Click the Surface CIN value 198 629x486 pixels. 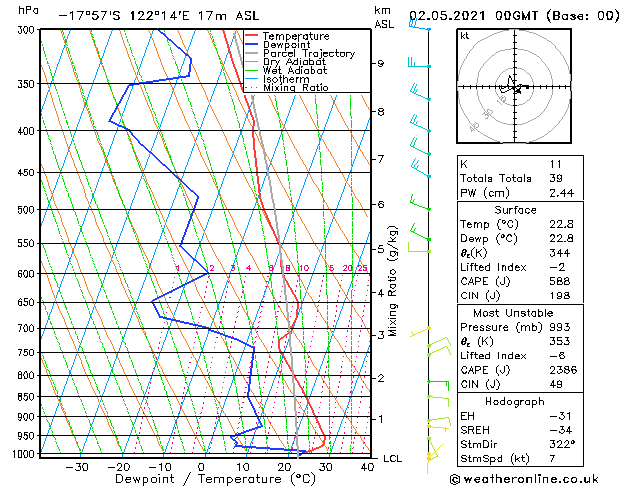coord(560,296)
